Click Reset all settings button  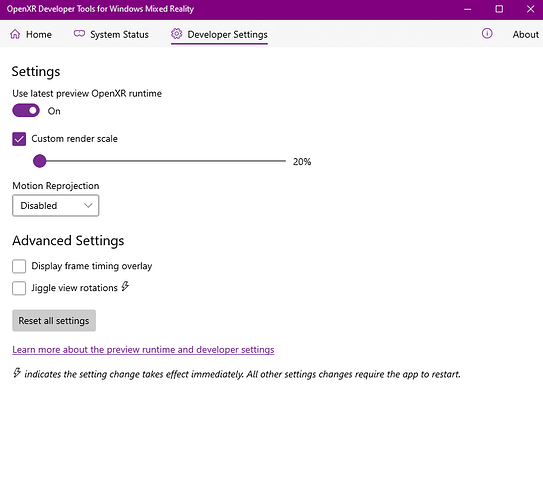pyautogui.click(x=54, y=321)
